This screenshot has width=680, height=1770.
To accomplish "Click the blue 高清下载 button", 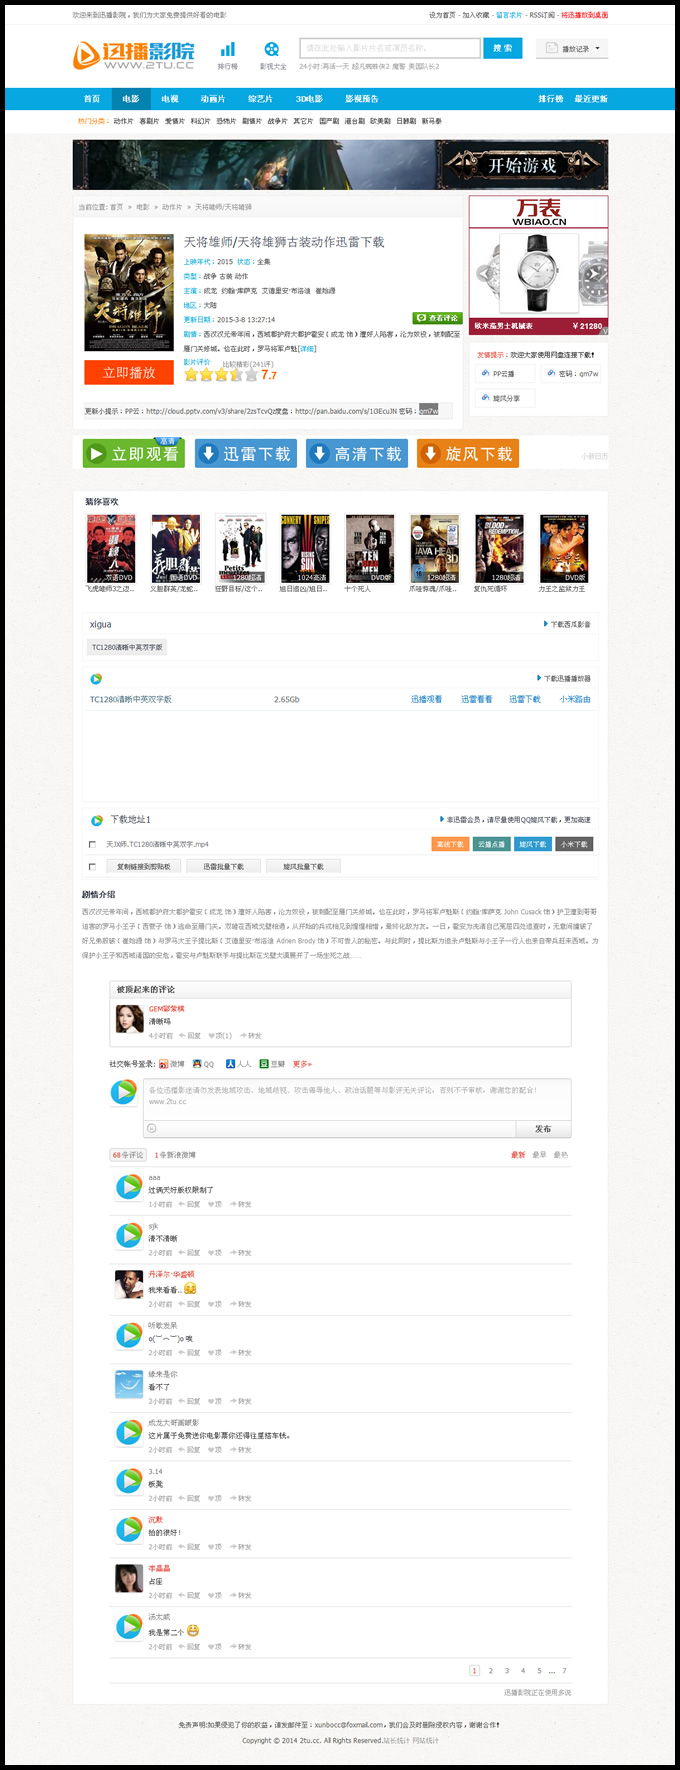I will [x=357, y=454].
